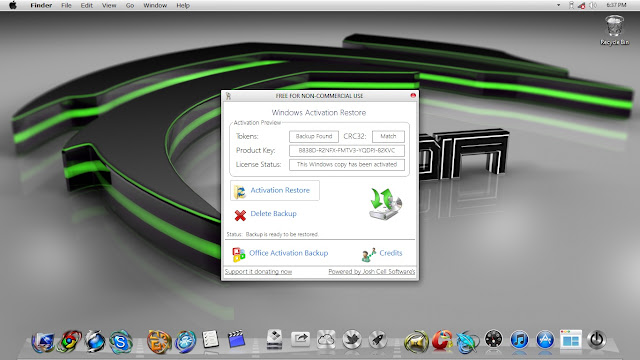
Task: Click the Tokens 'Backup Found' field
Action: click(314, 136)
